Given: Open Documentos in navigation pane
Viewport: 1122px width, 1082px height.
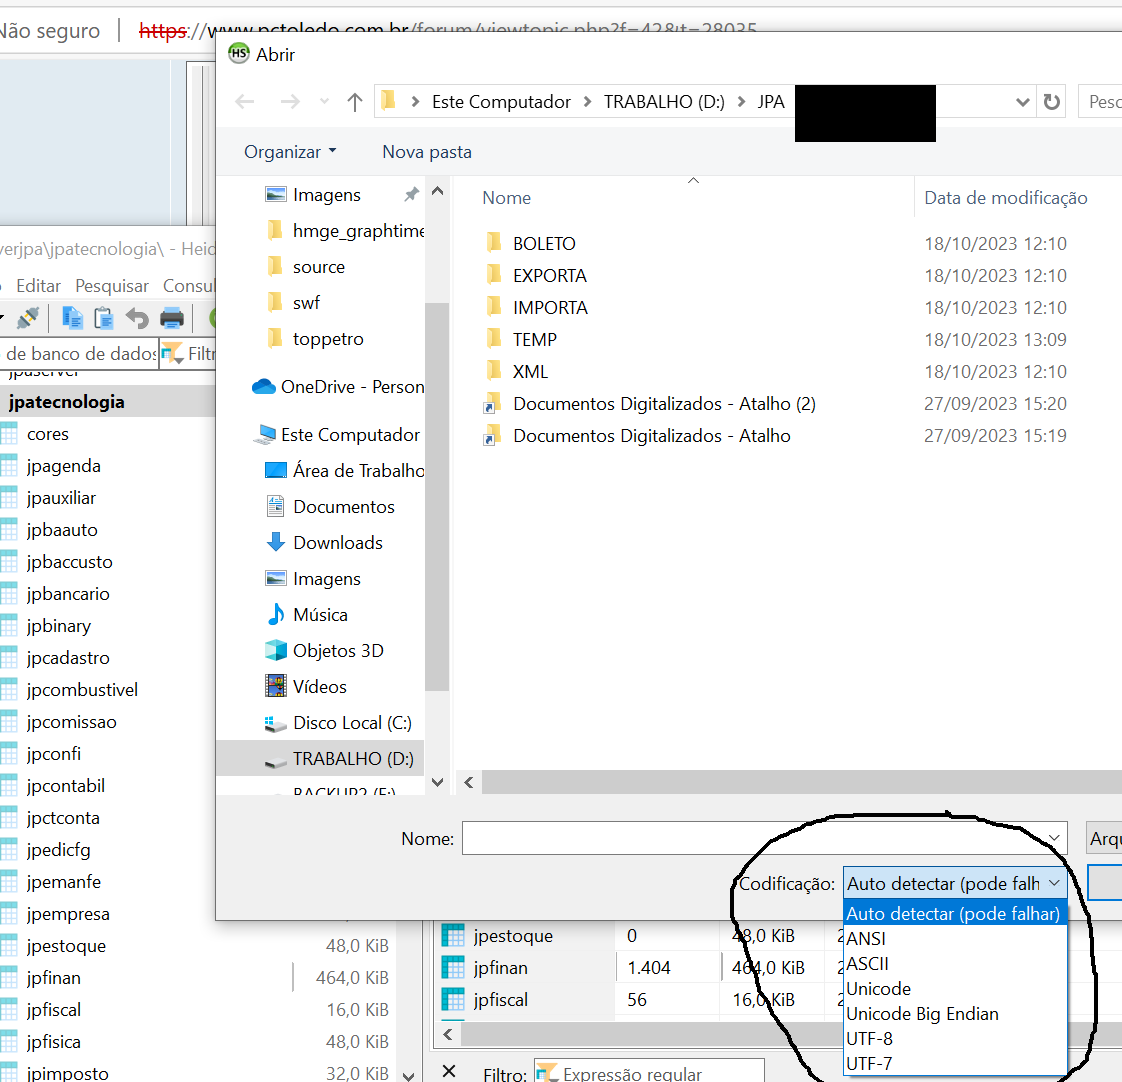Looking at the screenshot, I should [343, 507].
